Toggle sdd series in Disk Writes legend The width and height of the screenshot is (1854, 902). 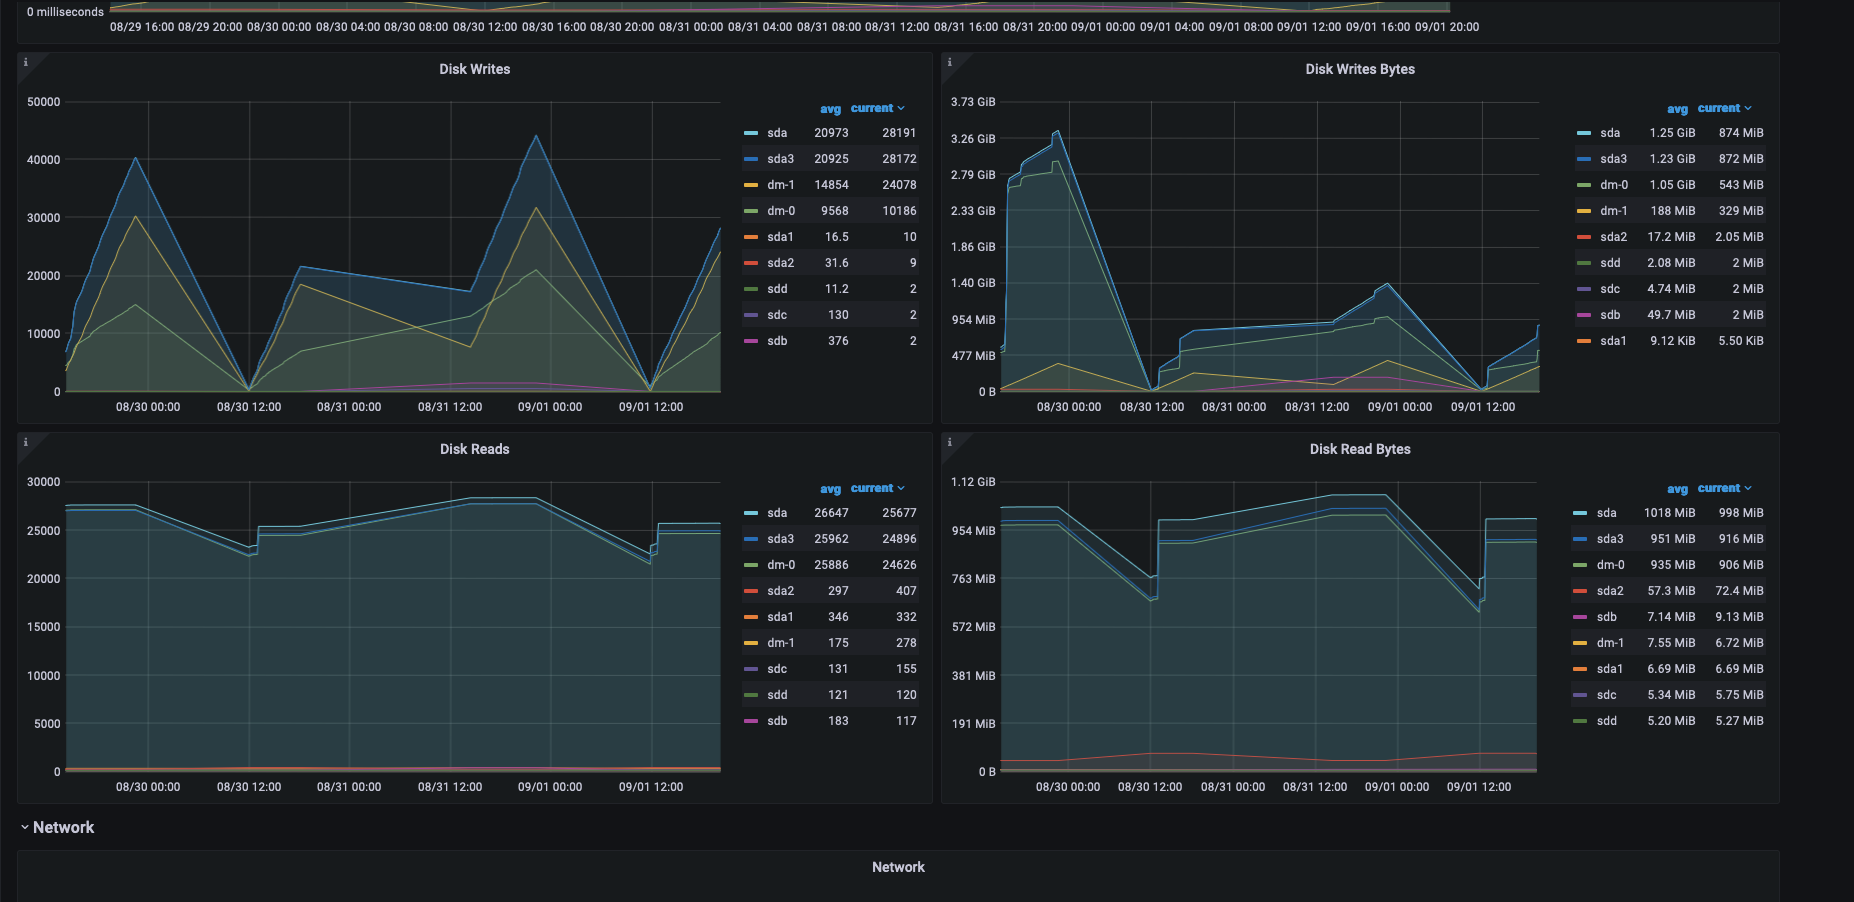pos(777,289)
